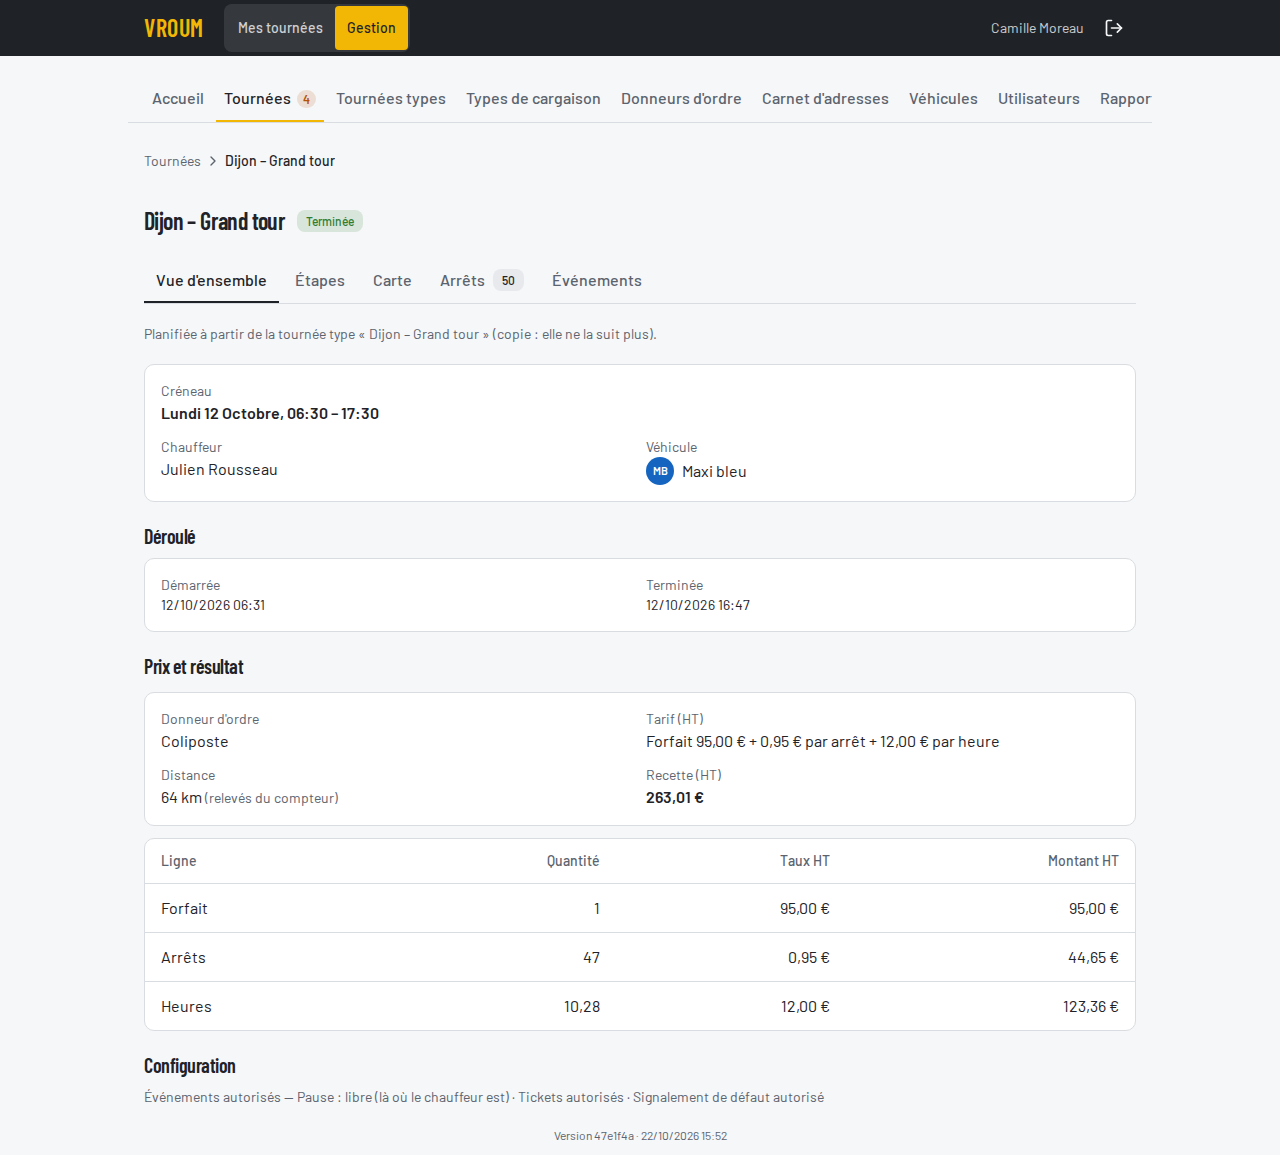
Task: Open Types de cargaison tab
Action: (533, 99)
